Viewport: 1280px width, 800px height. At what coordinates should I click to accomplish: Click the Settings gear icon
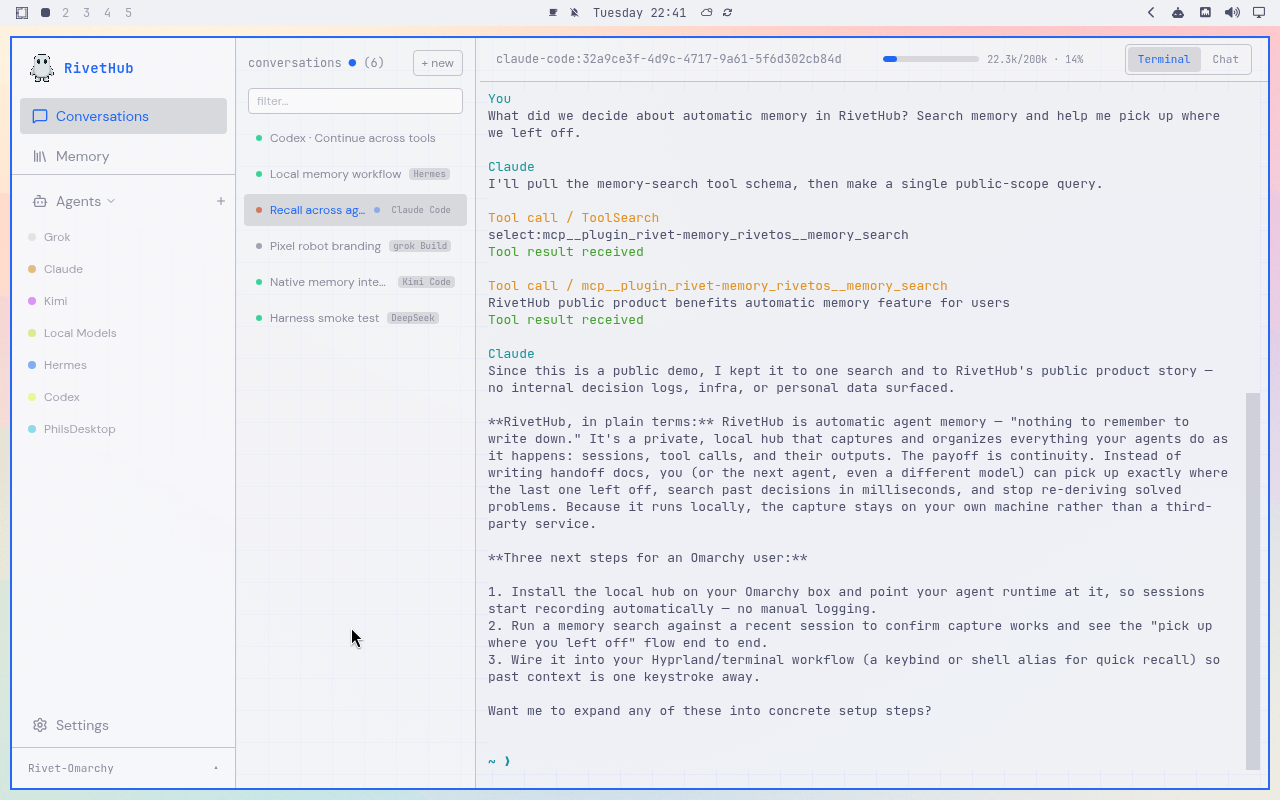40,725
